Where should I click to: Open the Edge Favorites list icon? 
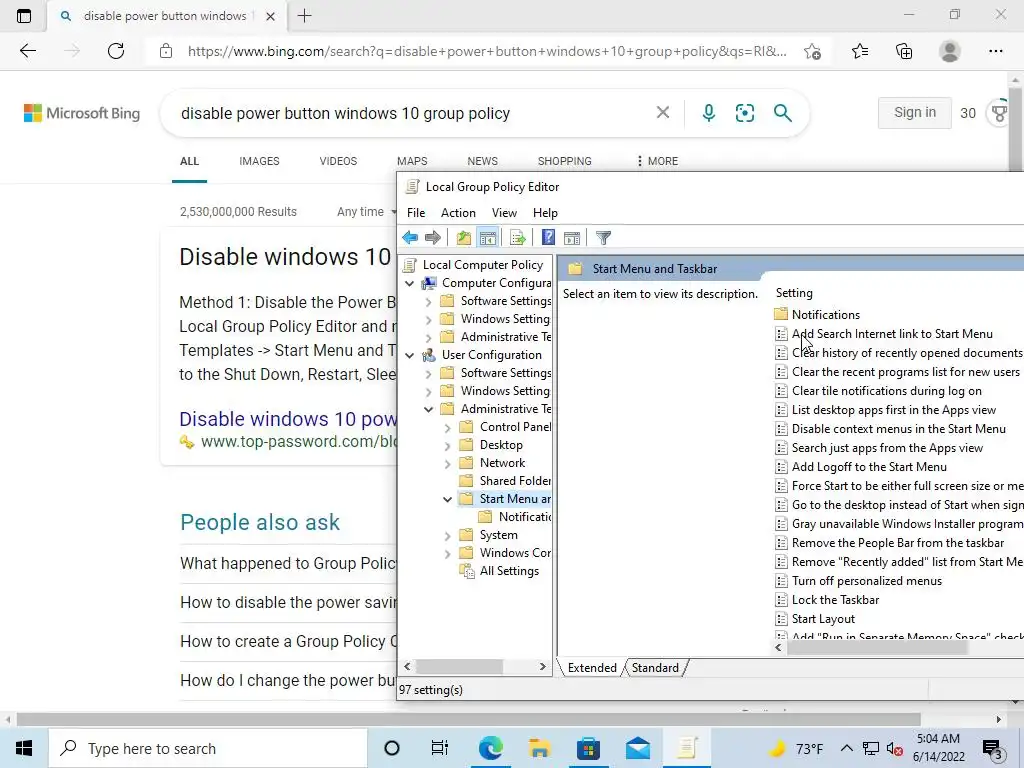(860, 51)
